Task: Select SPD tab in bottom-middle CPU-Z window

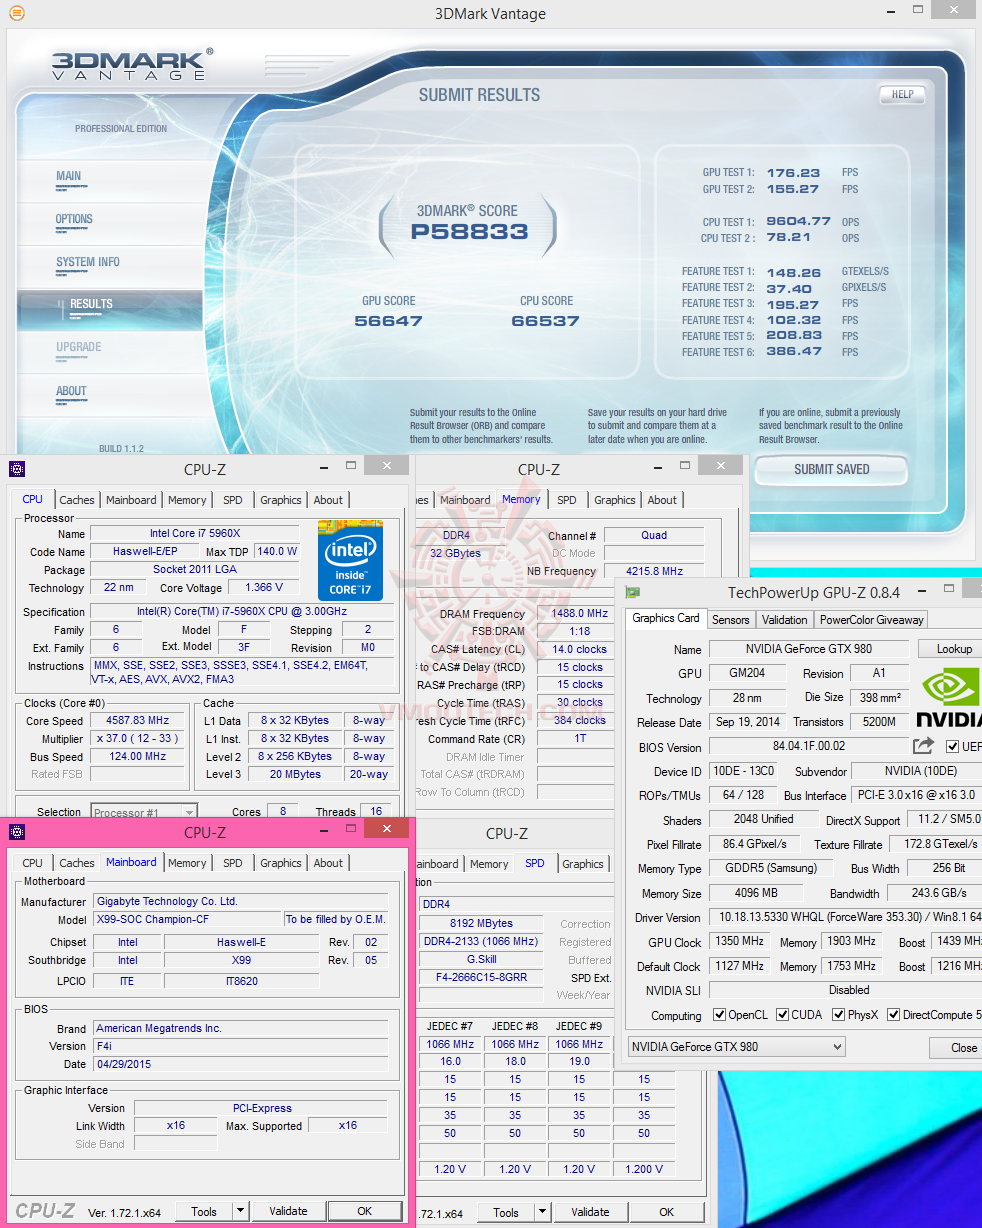Action: pos(535,863)
